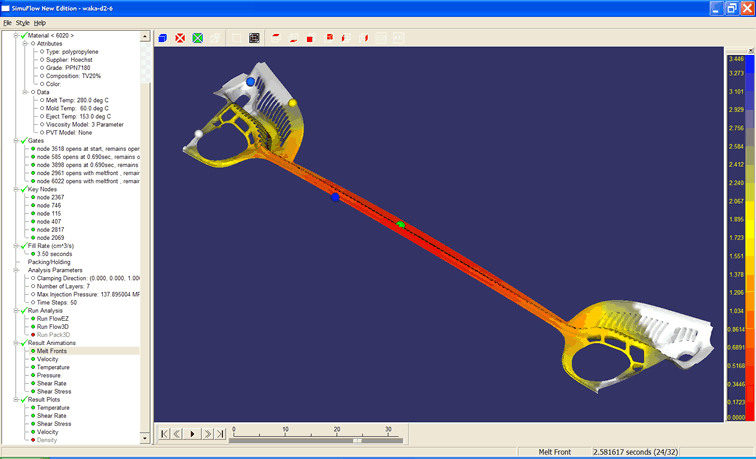
Task: Click the black bounding frame toolbar icon
Action: pos(254,38)
